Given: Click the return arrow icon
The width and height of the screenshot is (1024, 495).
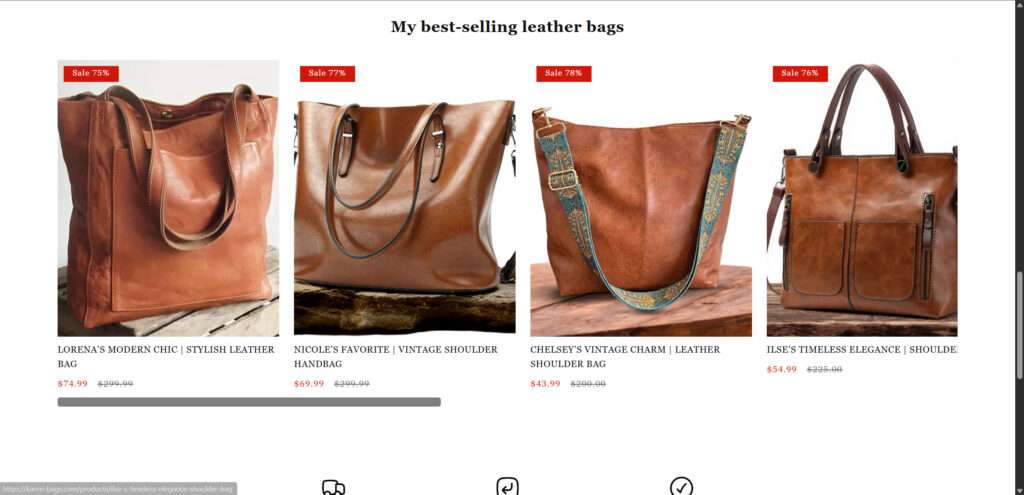Looking at the screenshot, I should 507,487.
